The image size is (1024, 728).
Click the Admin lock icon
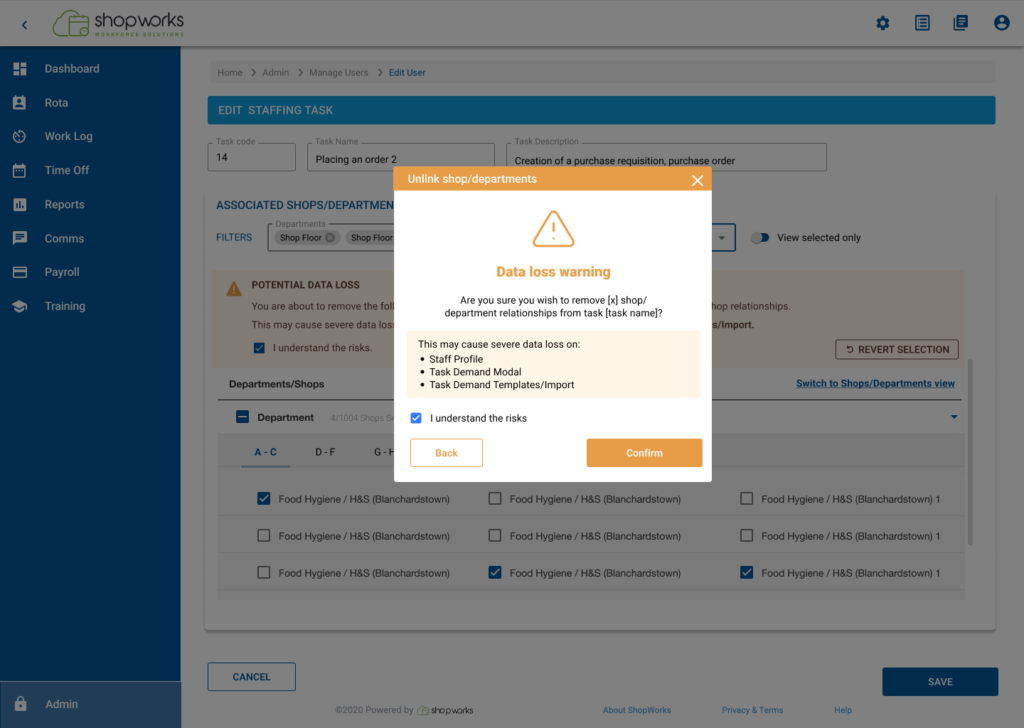(x=21, y=704)
